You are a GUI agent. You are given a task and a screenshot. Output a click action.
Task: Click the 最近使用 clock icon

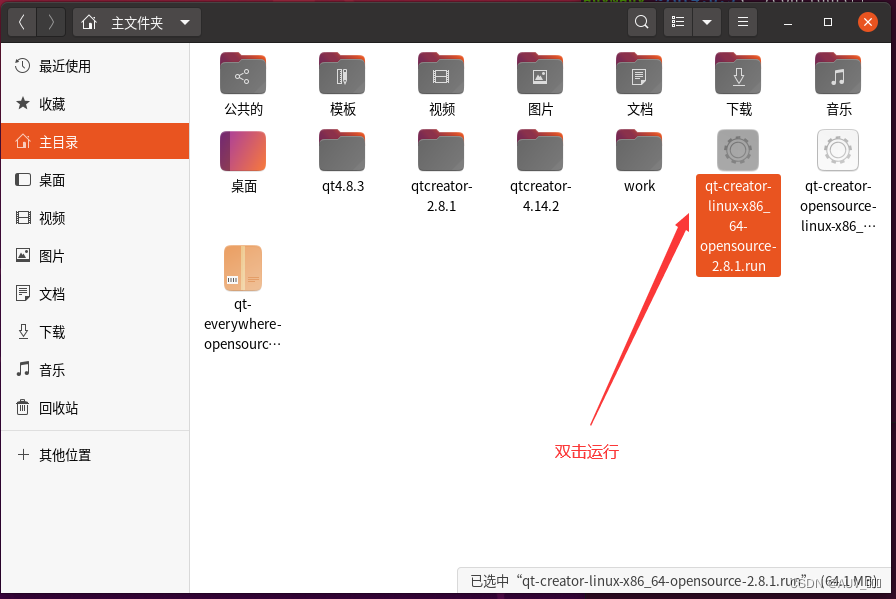(22, 66)
